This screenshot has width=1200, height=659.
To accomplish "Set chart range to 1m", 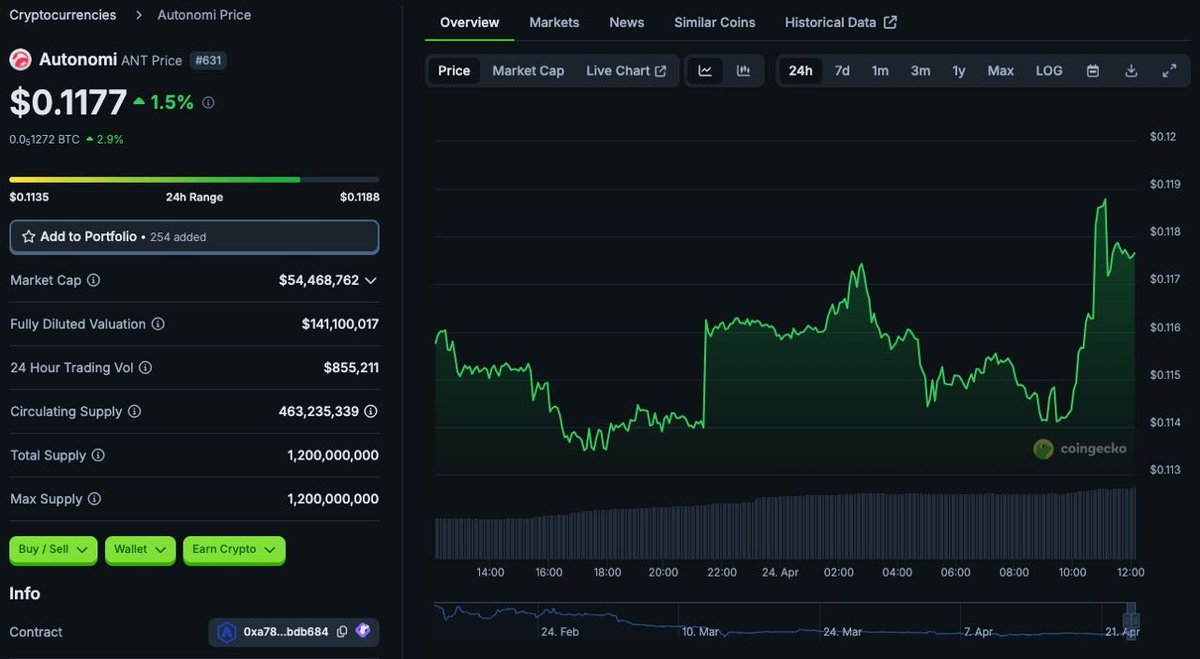I will tap(880, 71).
